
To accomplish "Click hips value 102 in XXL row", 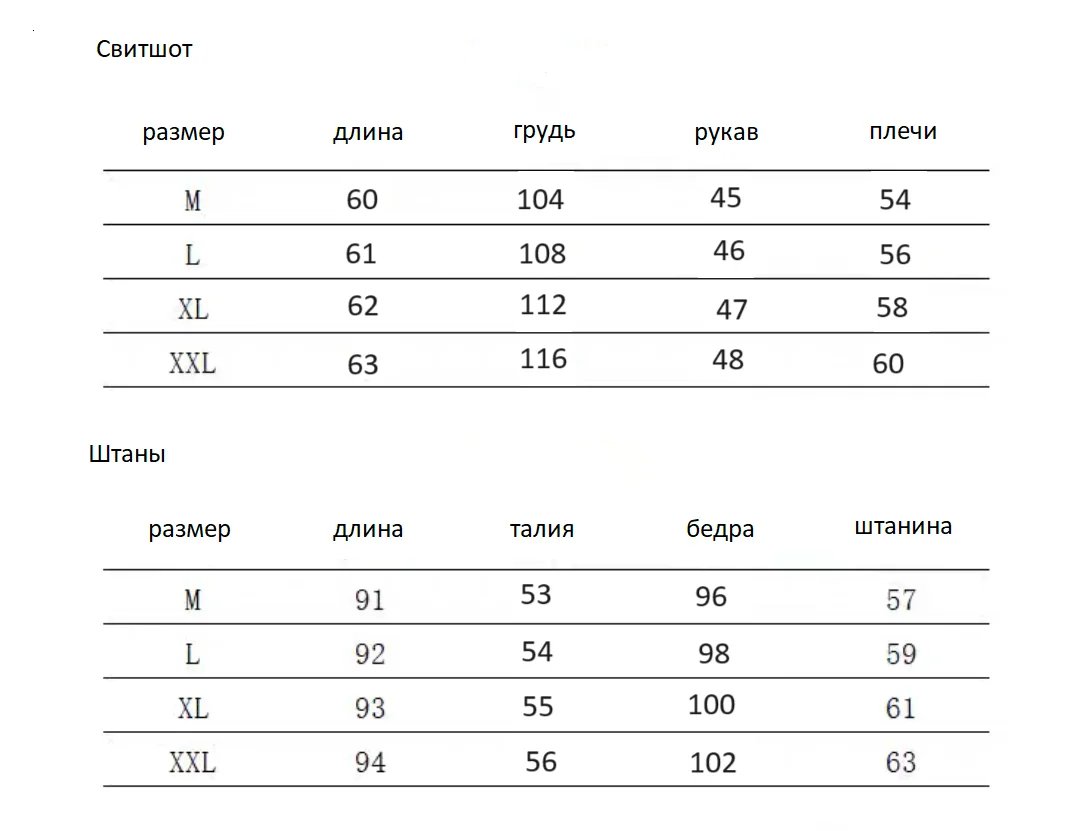I will click(x=712, y=763).
